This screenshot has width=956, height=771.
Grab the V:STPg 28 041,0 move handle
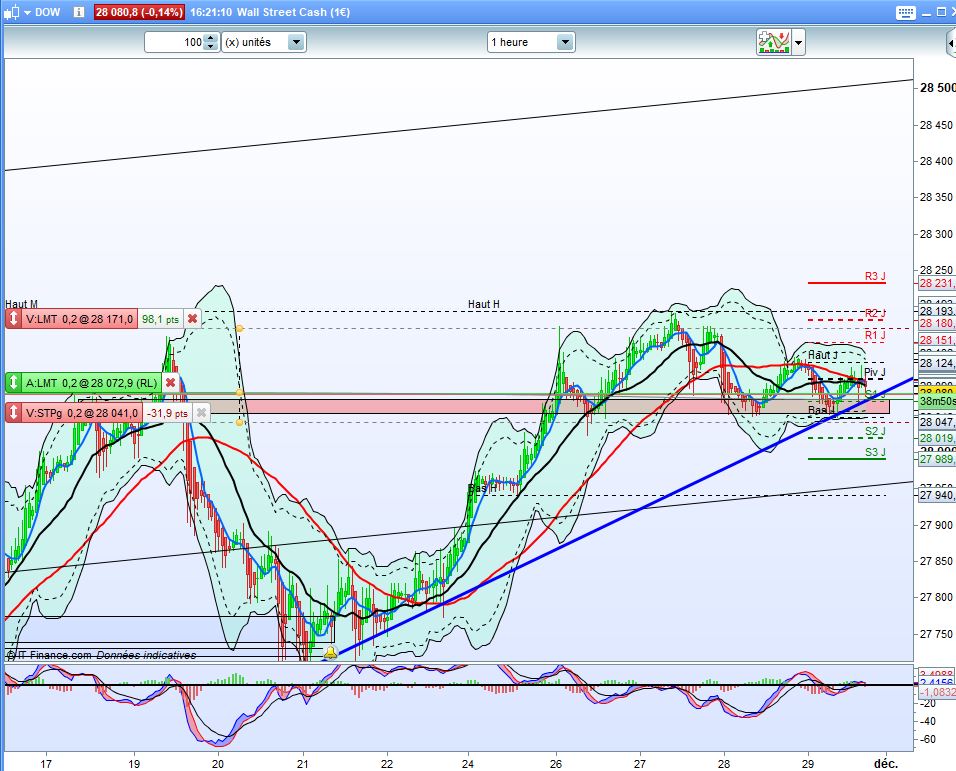(13, 413)
